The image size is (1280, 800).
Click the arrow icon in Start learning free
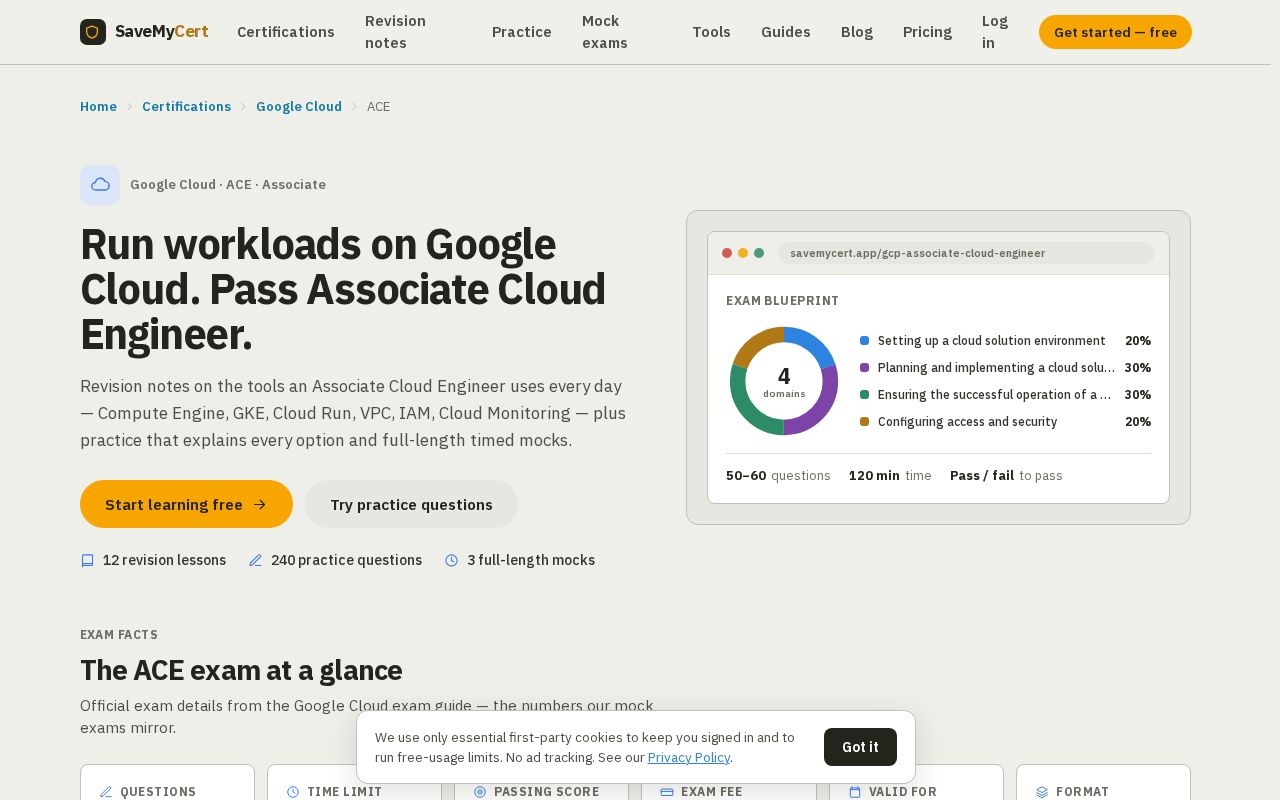click(260, 505)
